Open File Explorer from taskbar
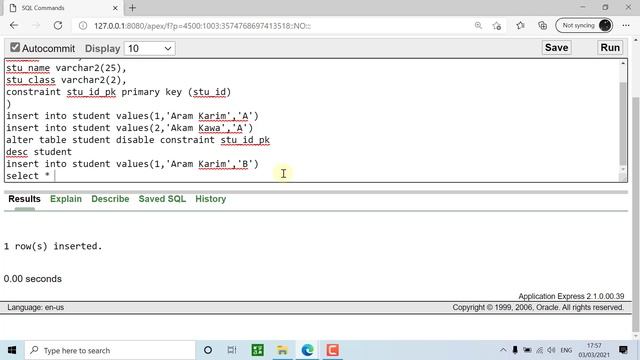This screenshot has width=640, height=360. coord(282,350)
